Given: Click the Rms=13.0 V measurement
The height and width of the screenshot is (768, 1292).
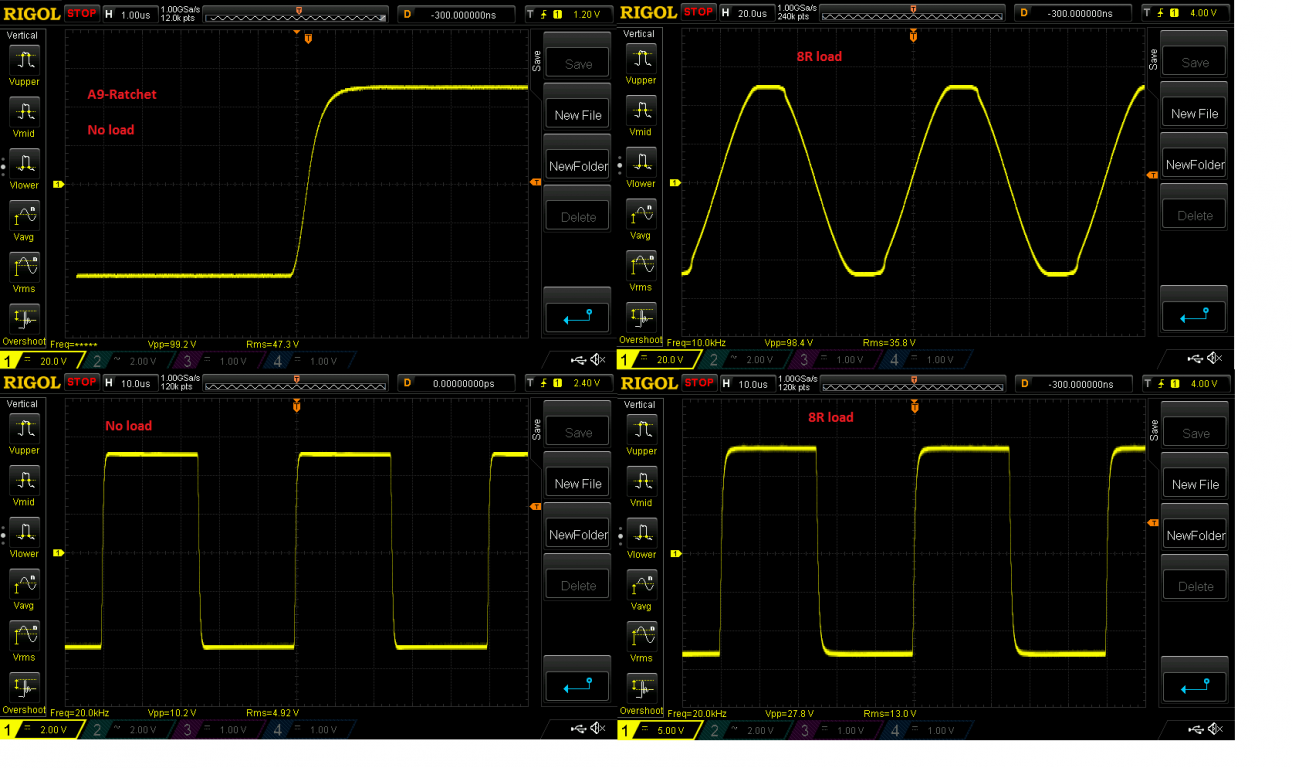Looking at the screenshot, I should (892, 714).
